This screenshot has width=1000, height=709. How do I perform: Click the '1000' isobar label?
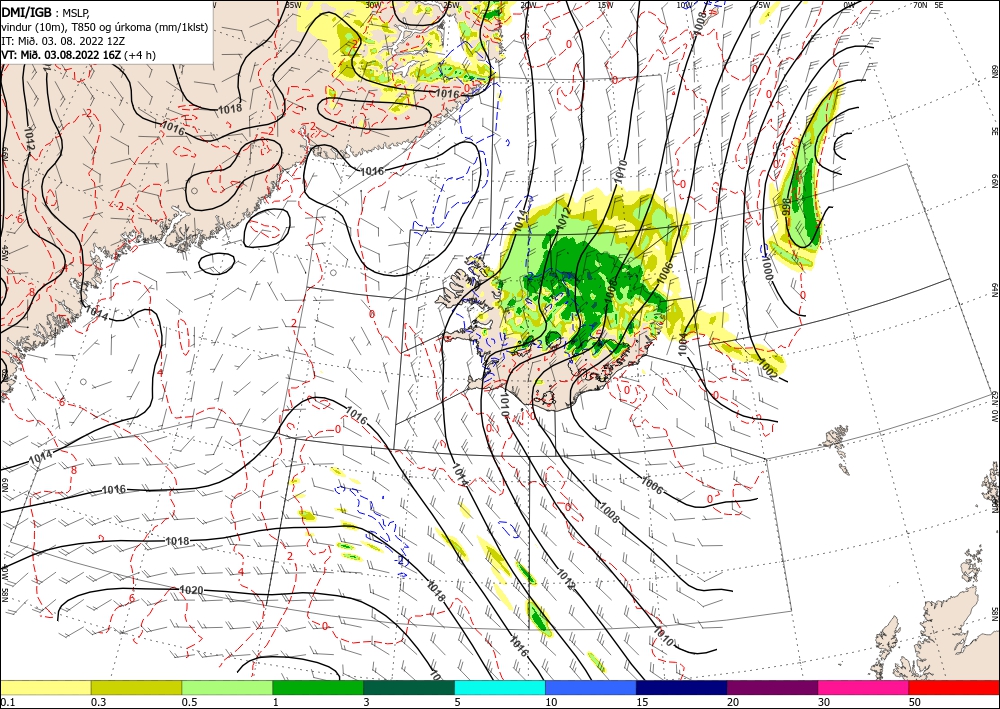[767, 268]
